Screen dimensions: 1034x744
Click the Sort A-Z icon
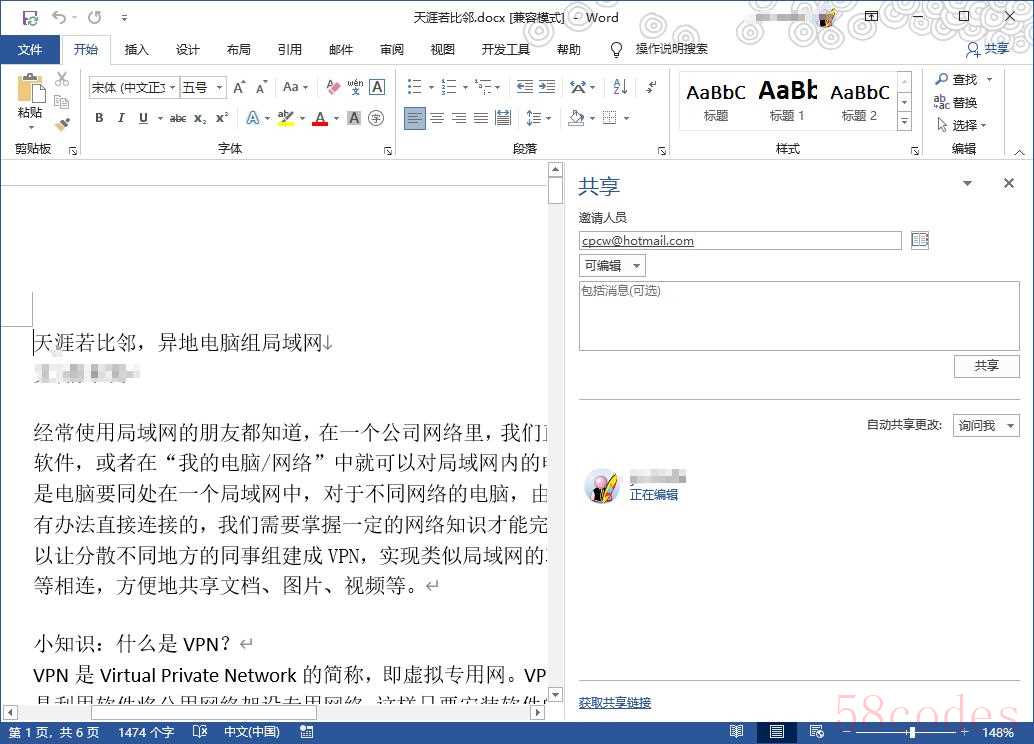point(618,87)
